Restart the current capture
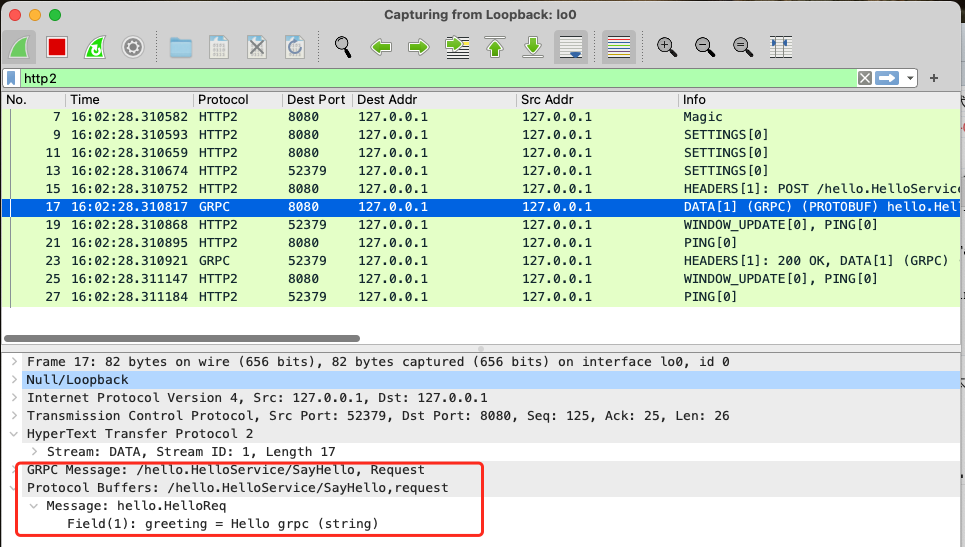 (95, 47)
